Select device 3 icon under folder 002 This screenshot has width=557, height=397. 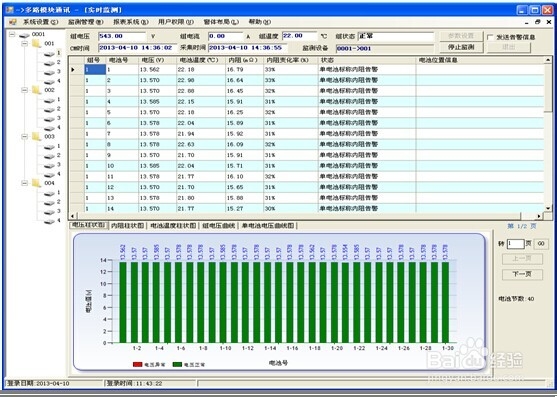click(49, 119)
